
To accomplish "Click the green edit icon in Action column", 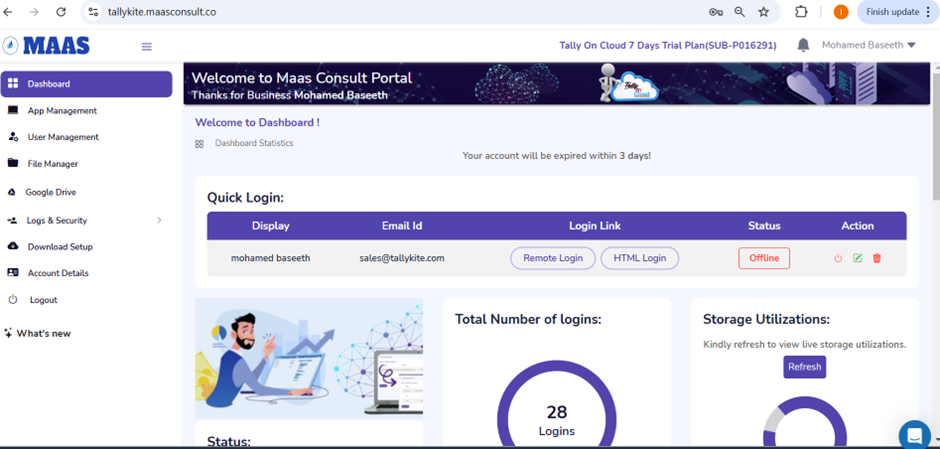I will click(x=857, y=258).
